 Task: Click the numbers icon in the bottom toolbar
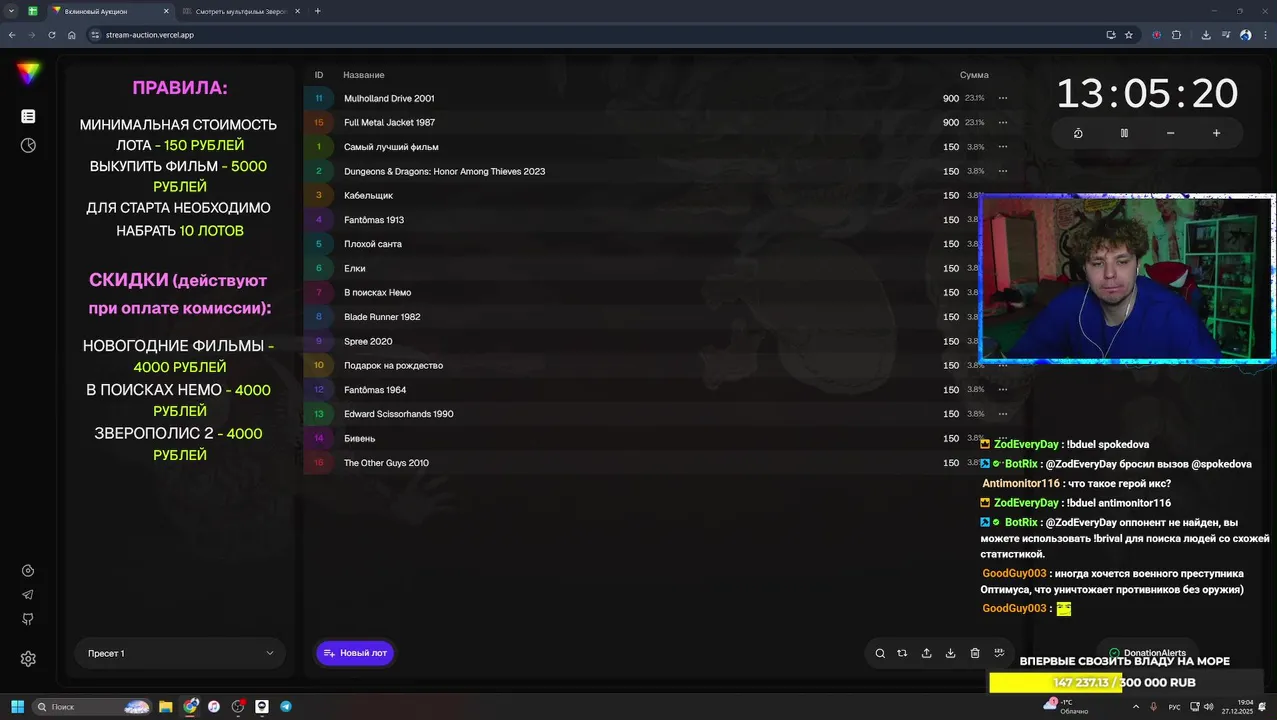pos(999,653)
